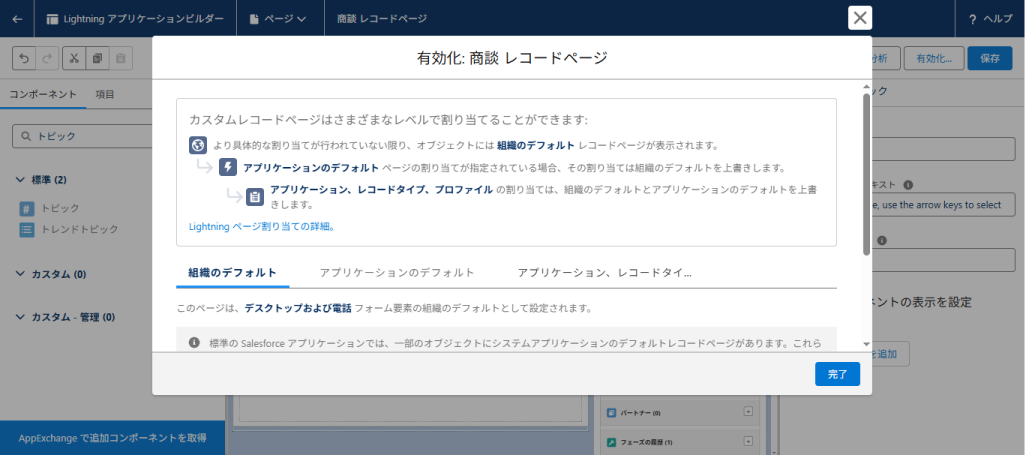
Task: Click the use the arrow keys combobox
Action: pyautogui.click(x=943, y=205)
